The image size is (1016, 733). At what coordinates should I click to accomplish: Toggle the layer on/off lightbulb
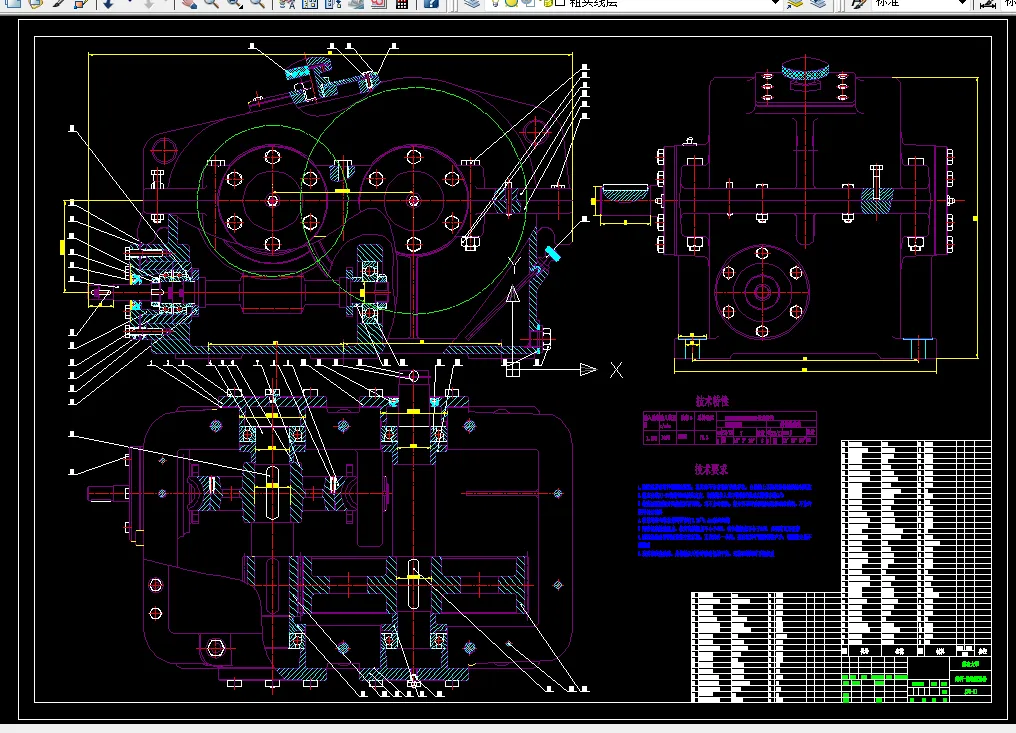496,3
